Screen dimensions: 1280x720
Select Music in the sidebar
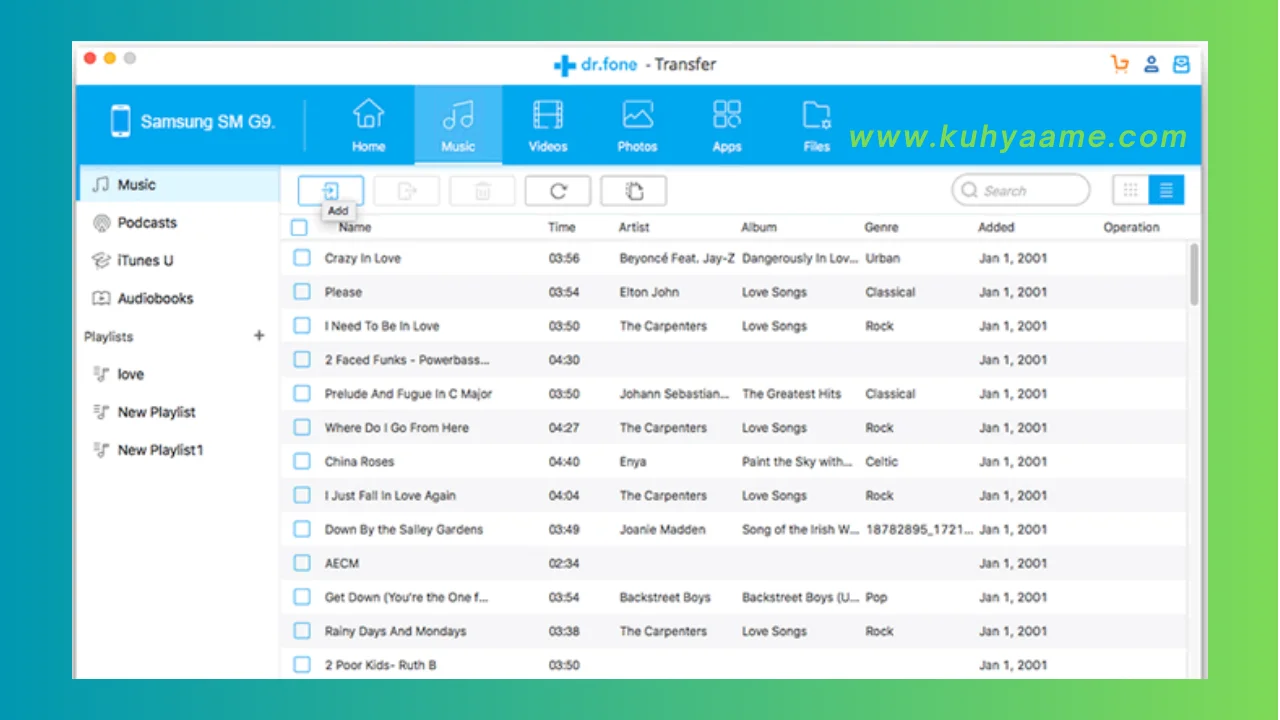[178, 185]
